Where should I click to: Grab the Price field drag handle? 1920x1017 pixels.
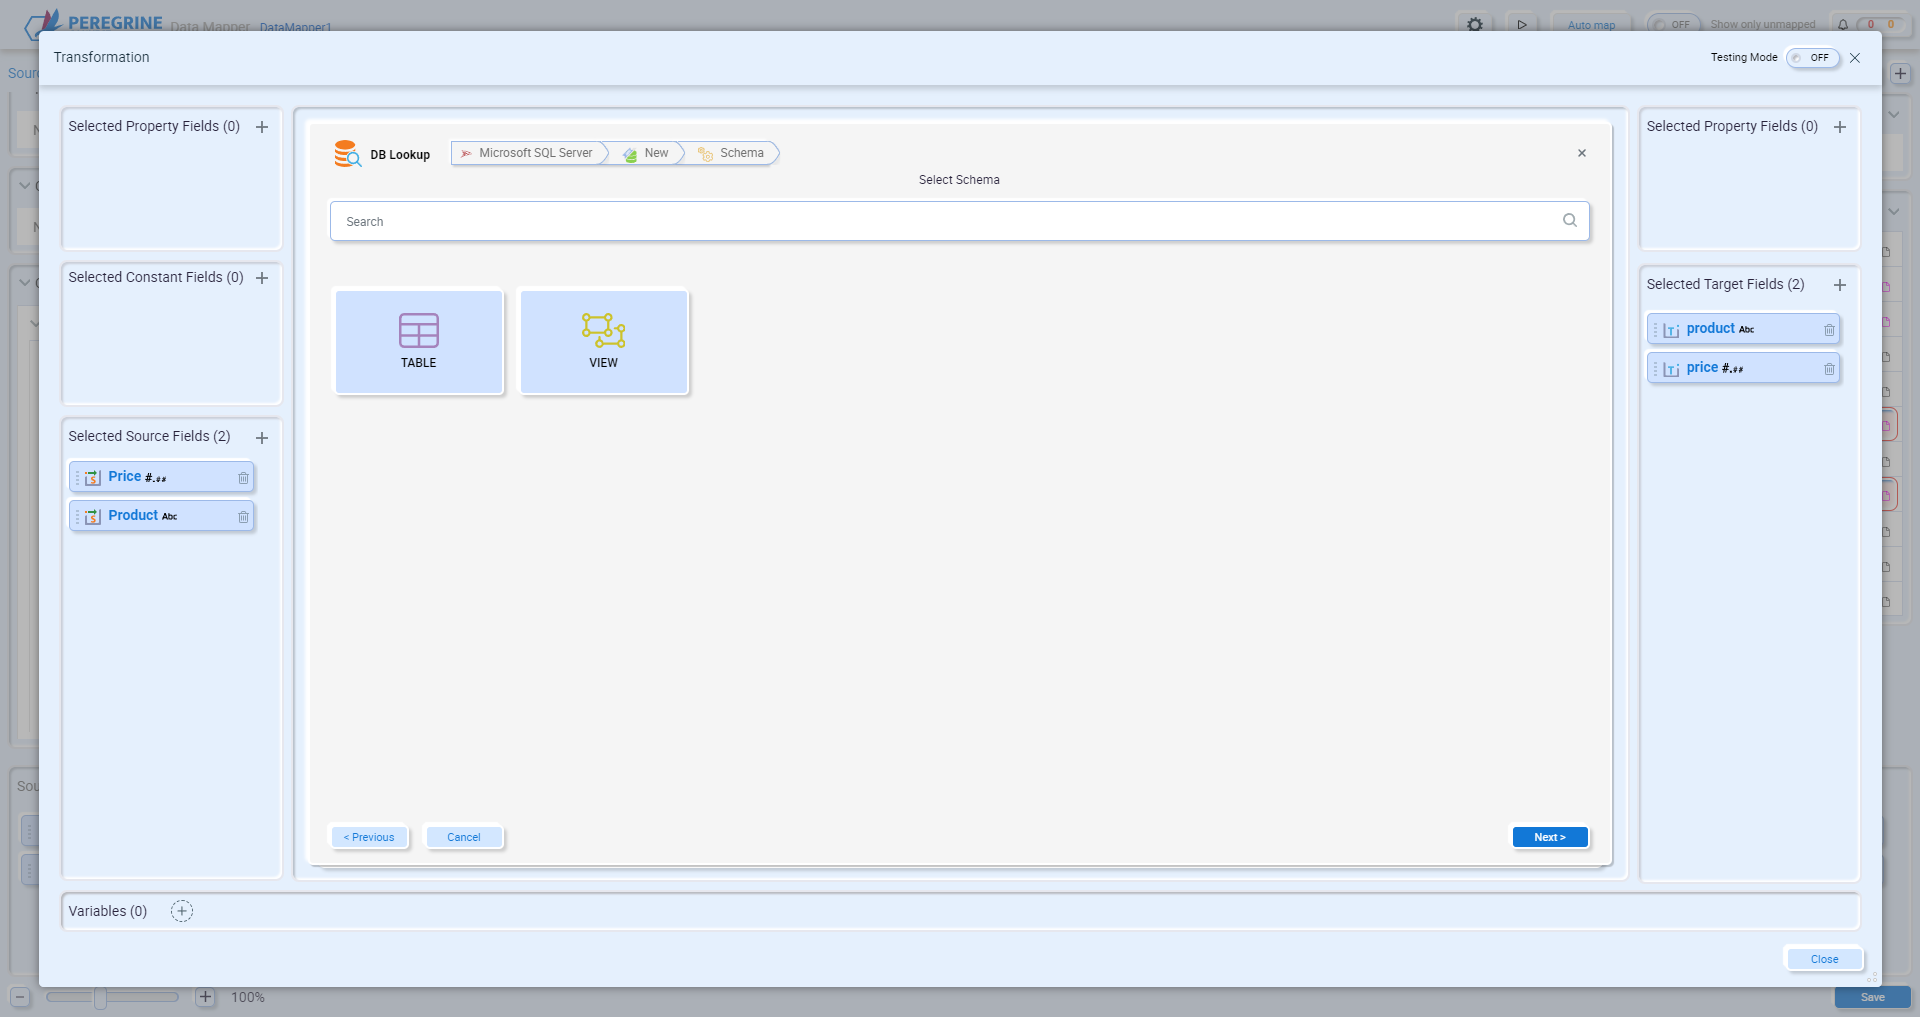[x=77, y=478]
